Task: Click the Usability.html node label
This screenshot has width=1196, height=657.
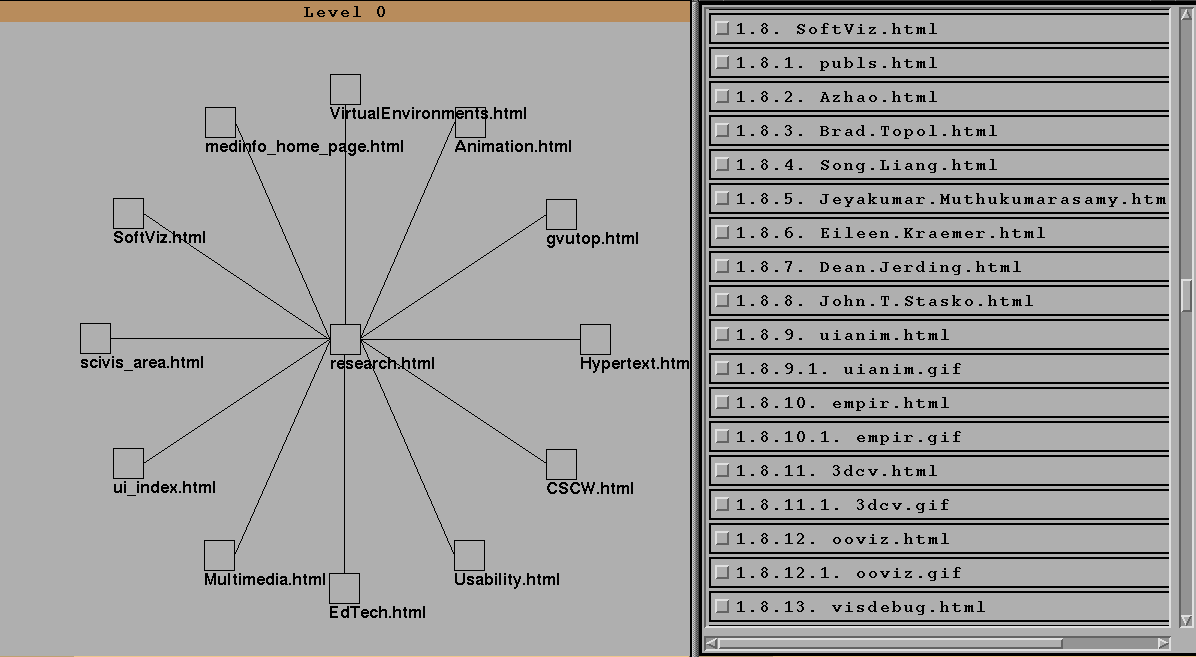Action: click(506, 580)
